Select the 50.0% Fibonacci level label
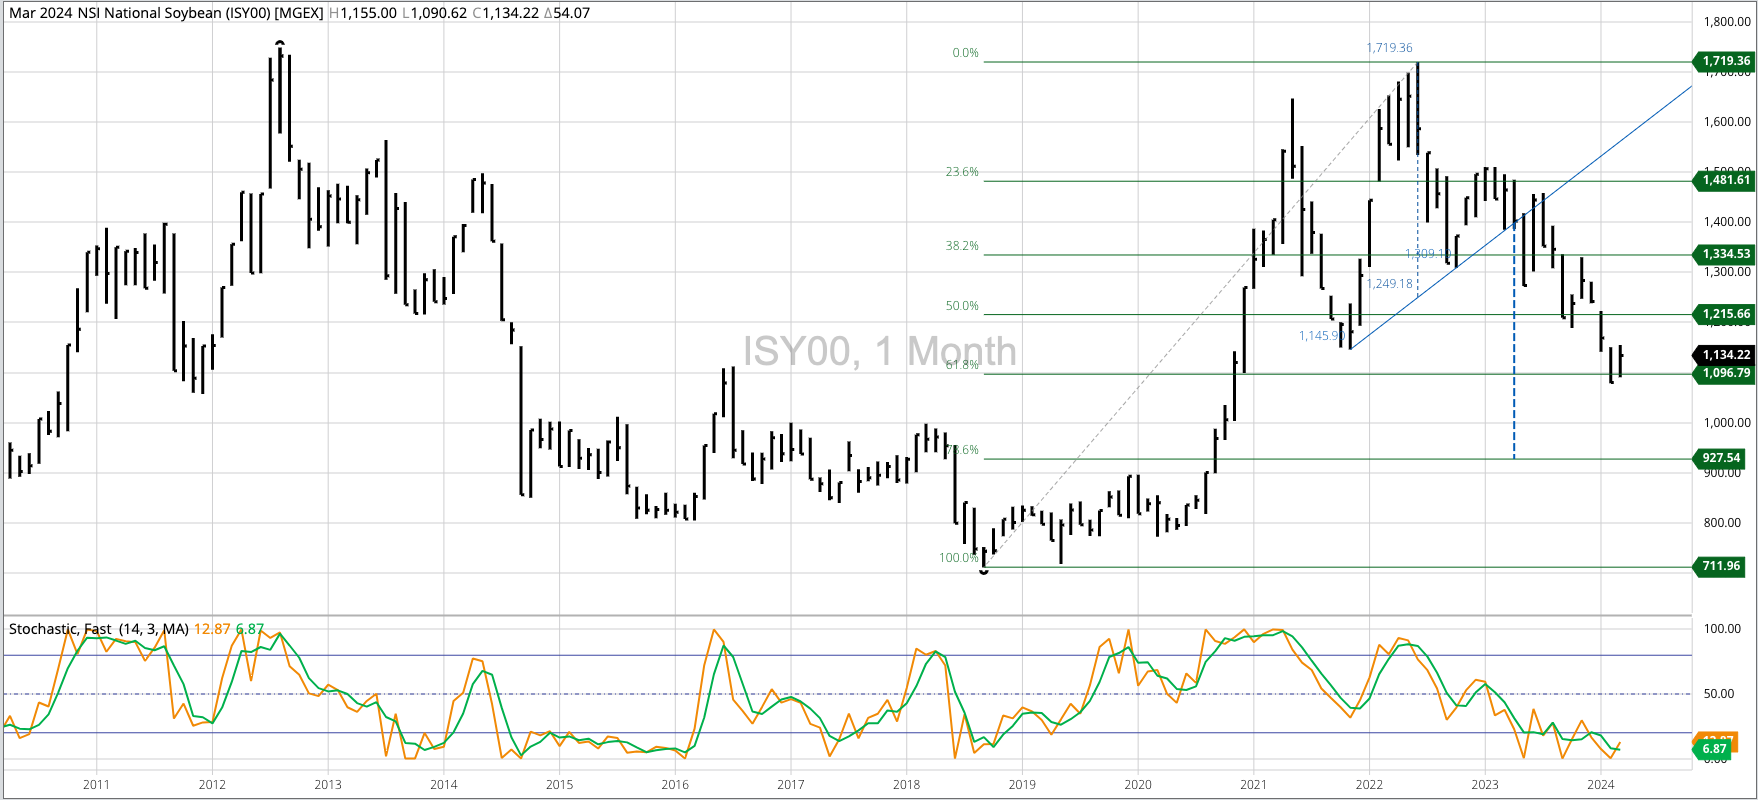The height and width of the screenshot is (800, 1758). click(x=962, y=306)
